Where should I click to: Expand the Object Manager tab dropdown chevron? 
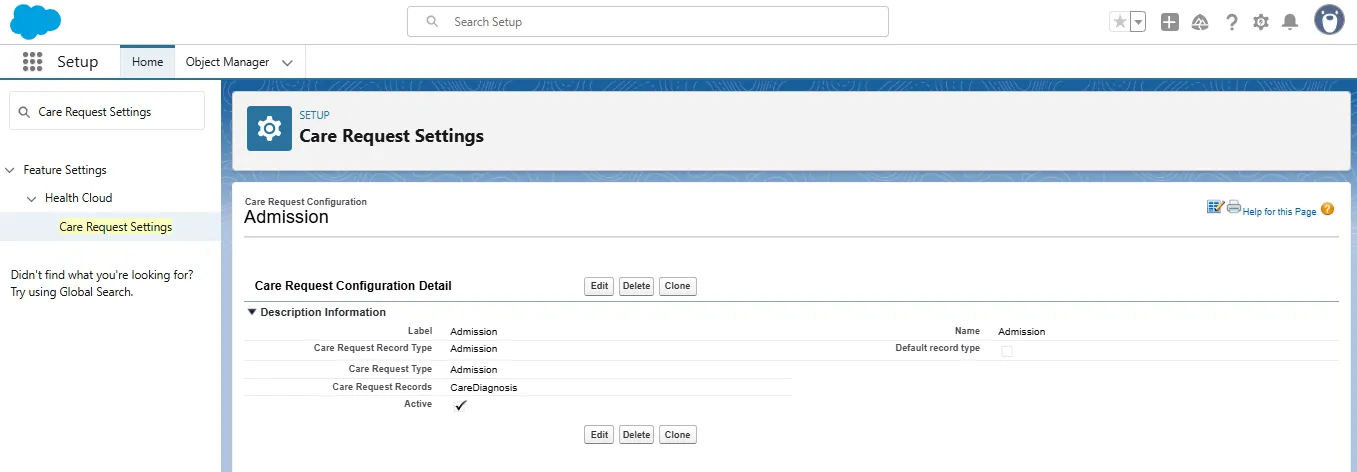[288, 62]
